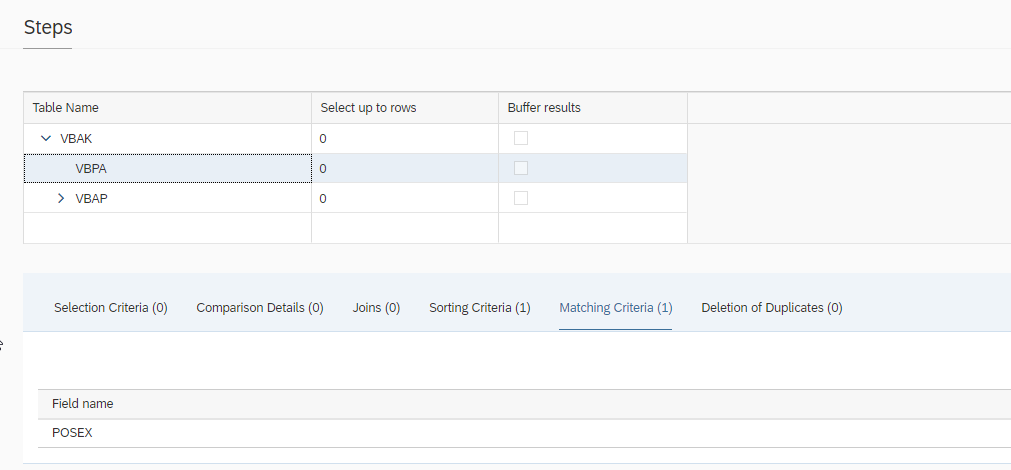Switch to Comparison Details tab
Screen dimensions: 1011x470
coord(260,308)
